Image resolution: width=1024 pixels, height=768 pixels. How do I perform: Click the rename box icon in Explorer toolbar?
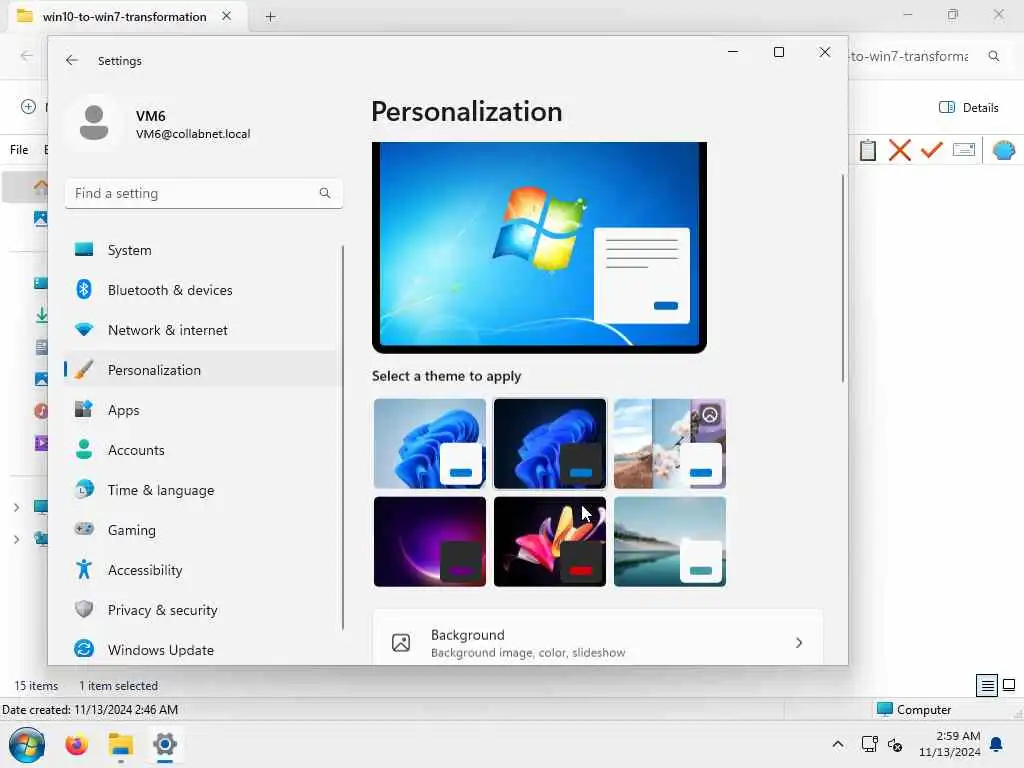pos(964,150)
